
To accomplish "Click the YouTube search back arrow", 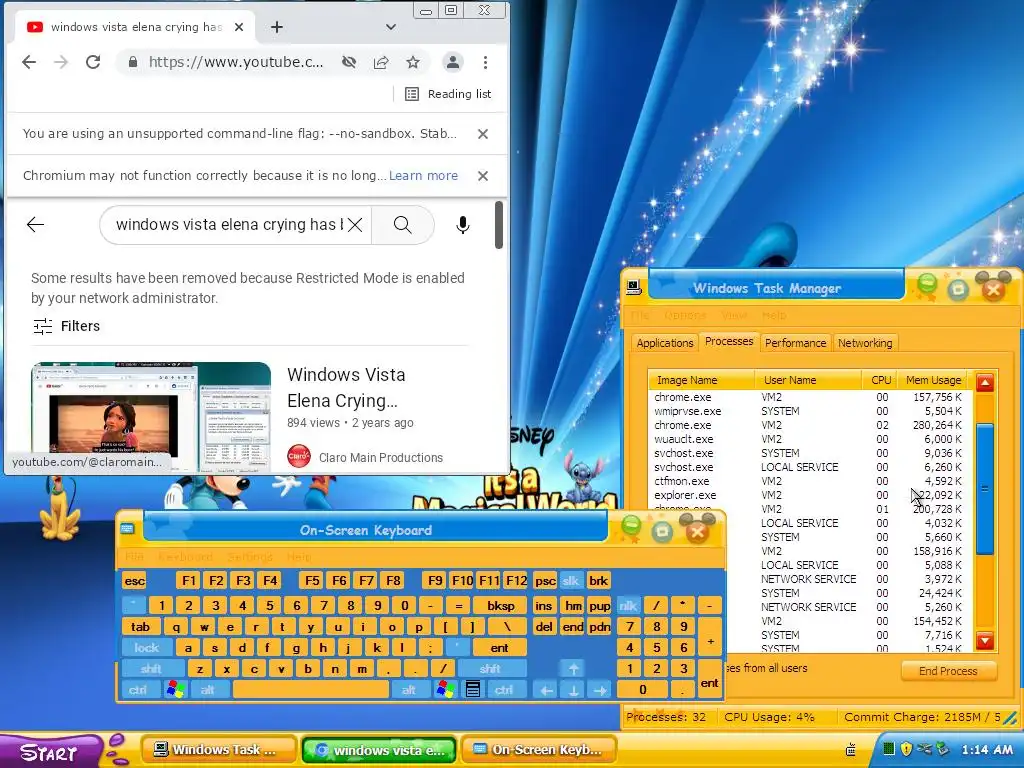I will pos(35,225).
